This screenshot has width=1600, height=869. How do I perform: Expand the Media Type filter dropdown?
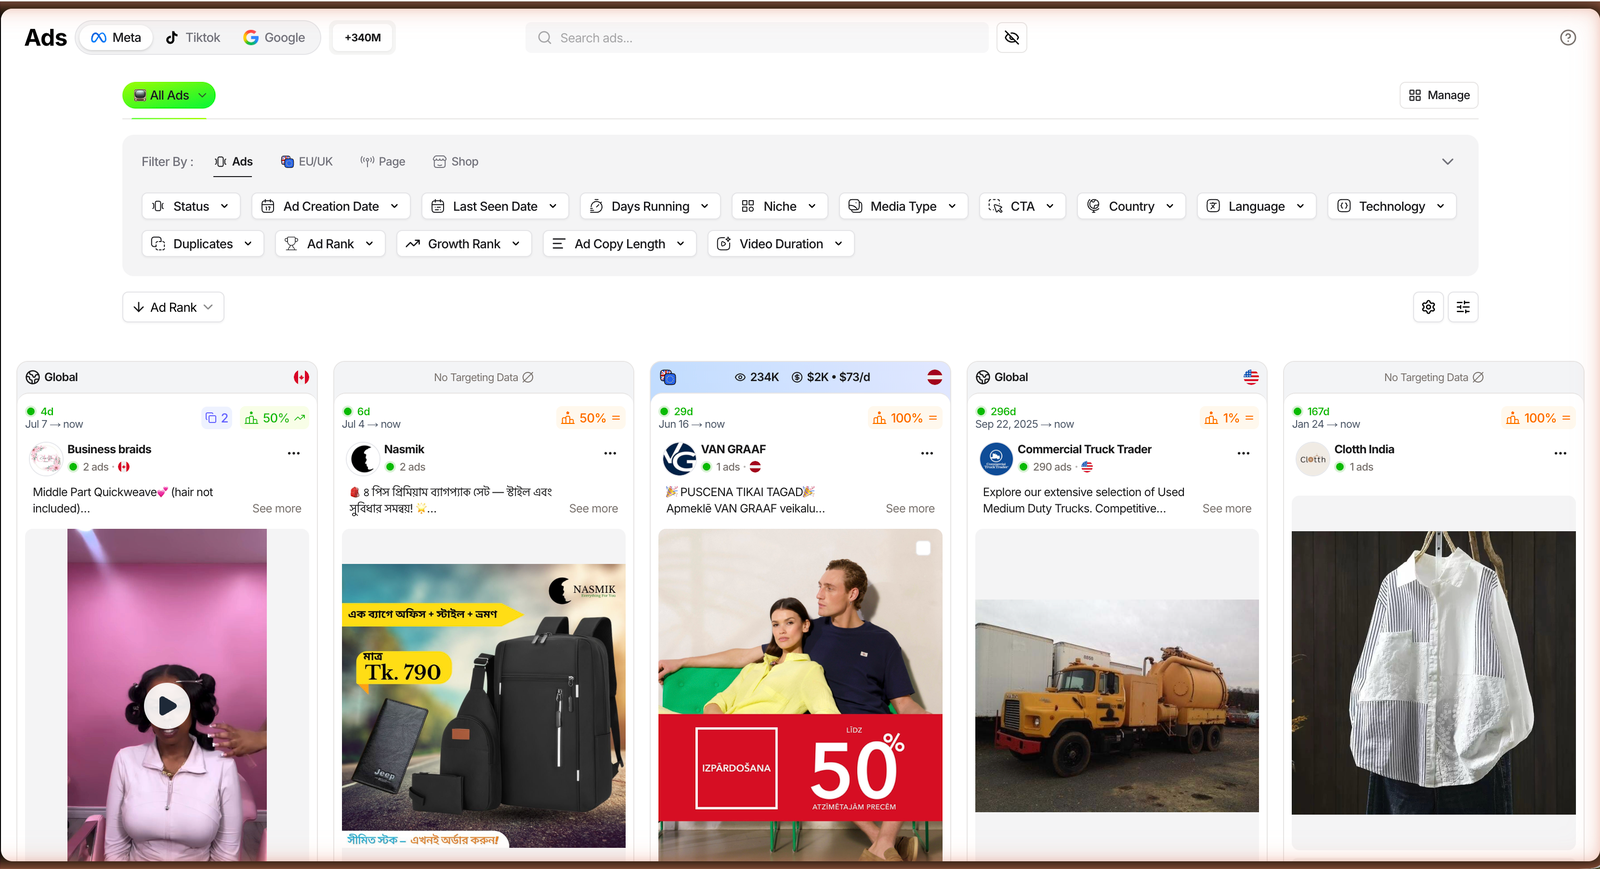pyautogui.click(x=904, y=206)
